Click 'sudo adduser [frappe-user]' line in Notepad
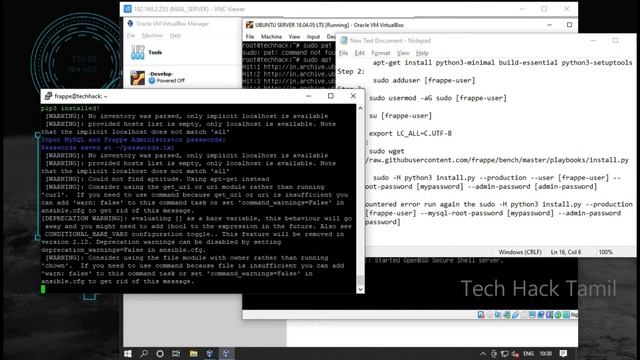The height and width of the screenshot is (360, 640). tap(424, 80)
